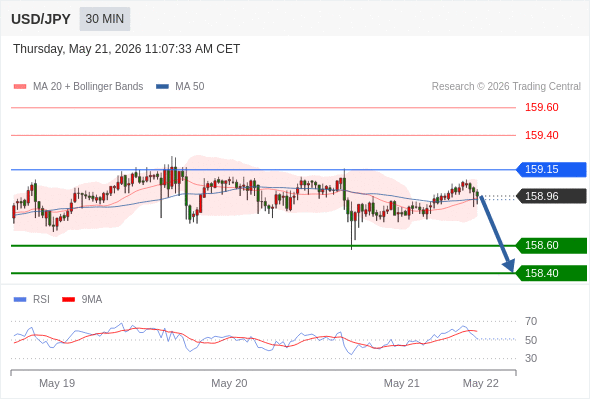The width and height of the screenshot is (590, 400).
Task: Click the May 22 date axis label
Action: (x=481, y=383)
